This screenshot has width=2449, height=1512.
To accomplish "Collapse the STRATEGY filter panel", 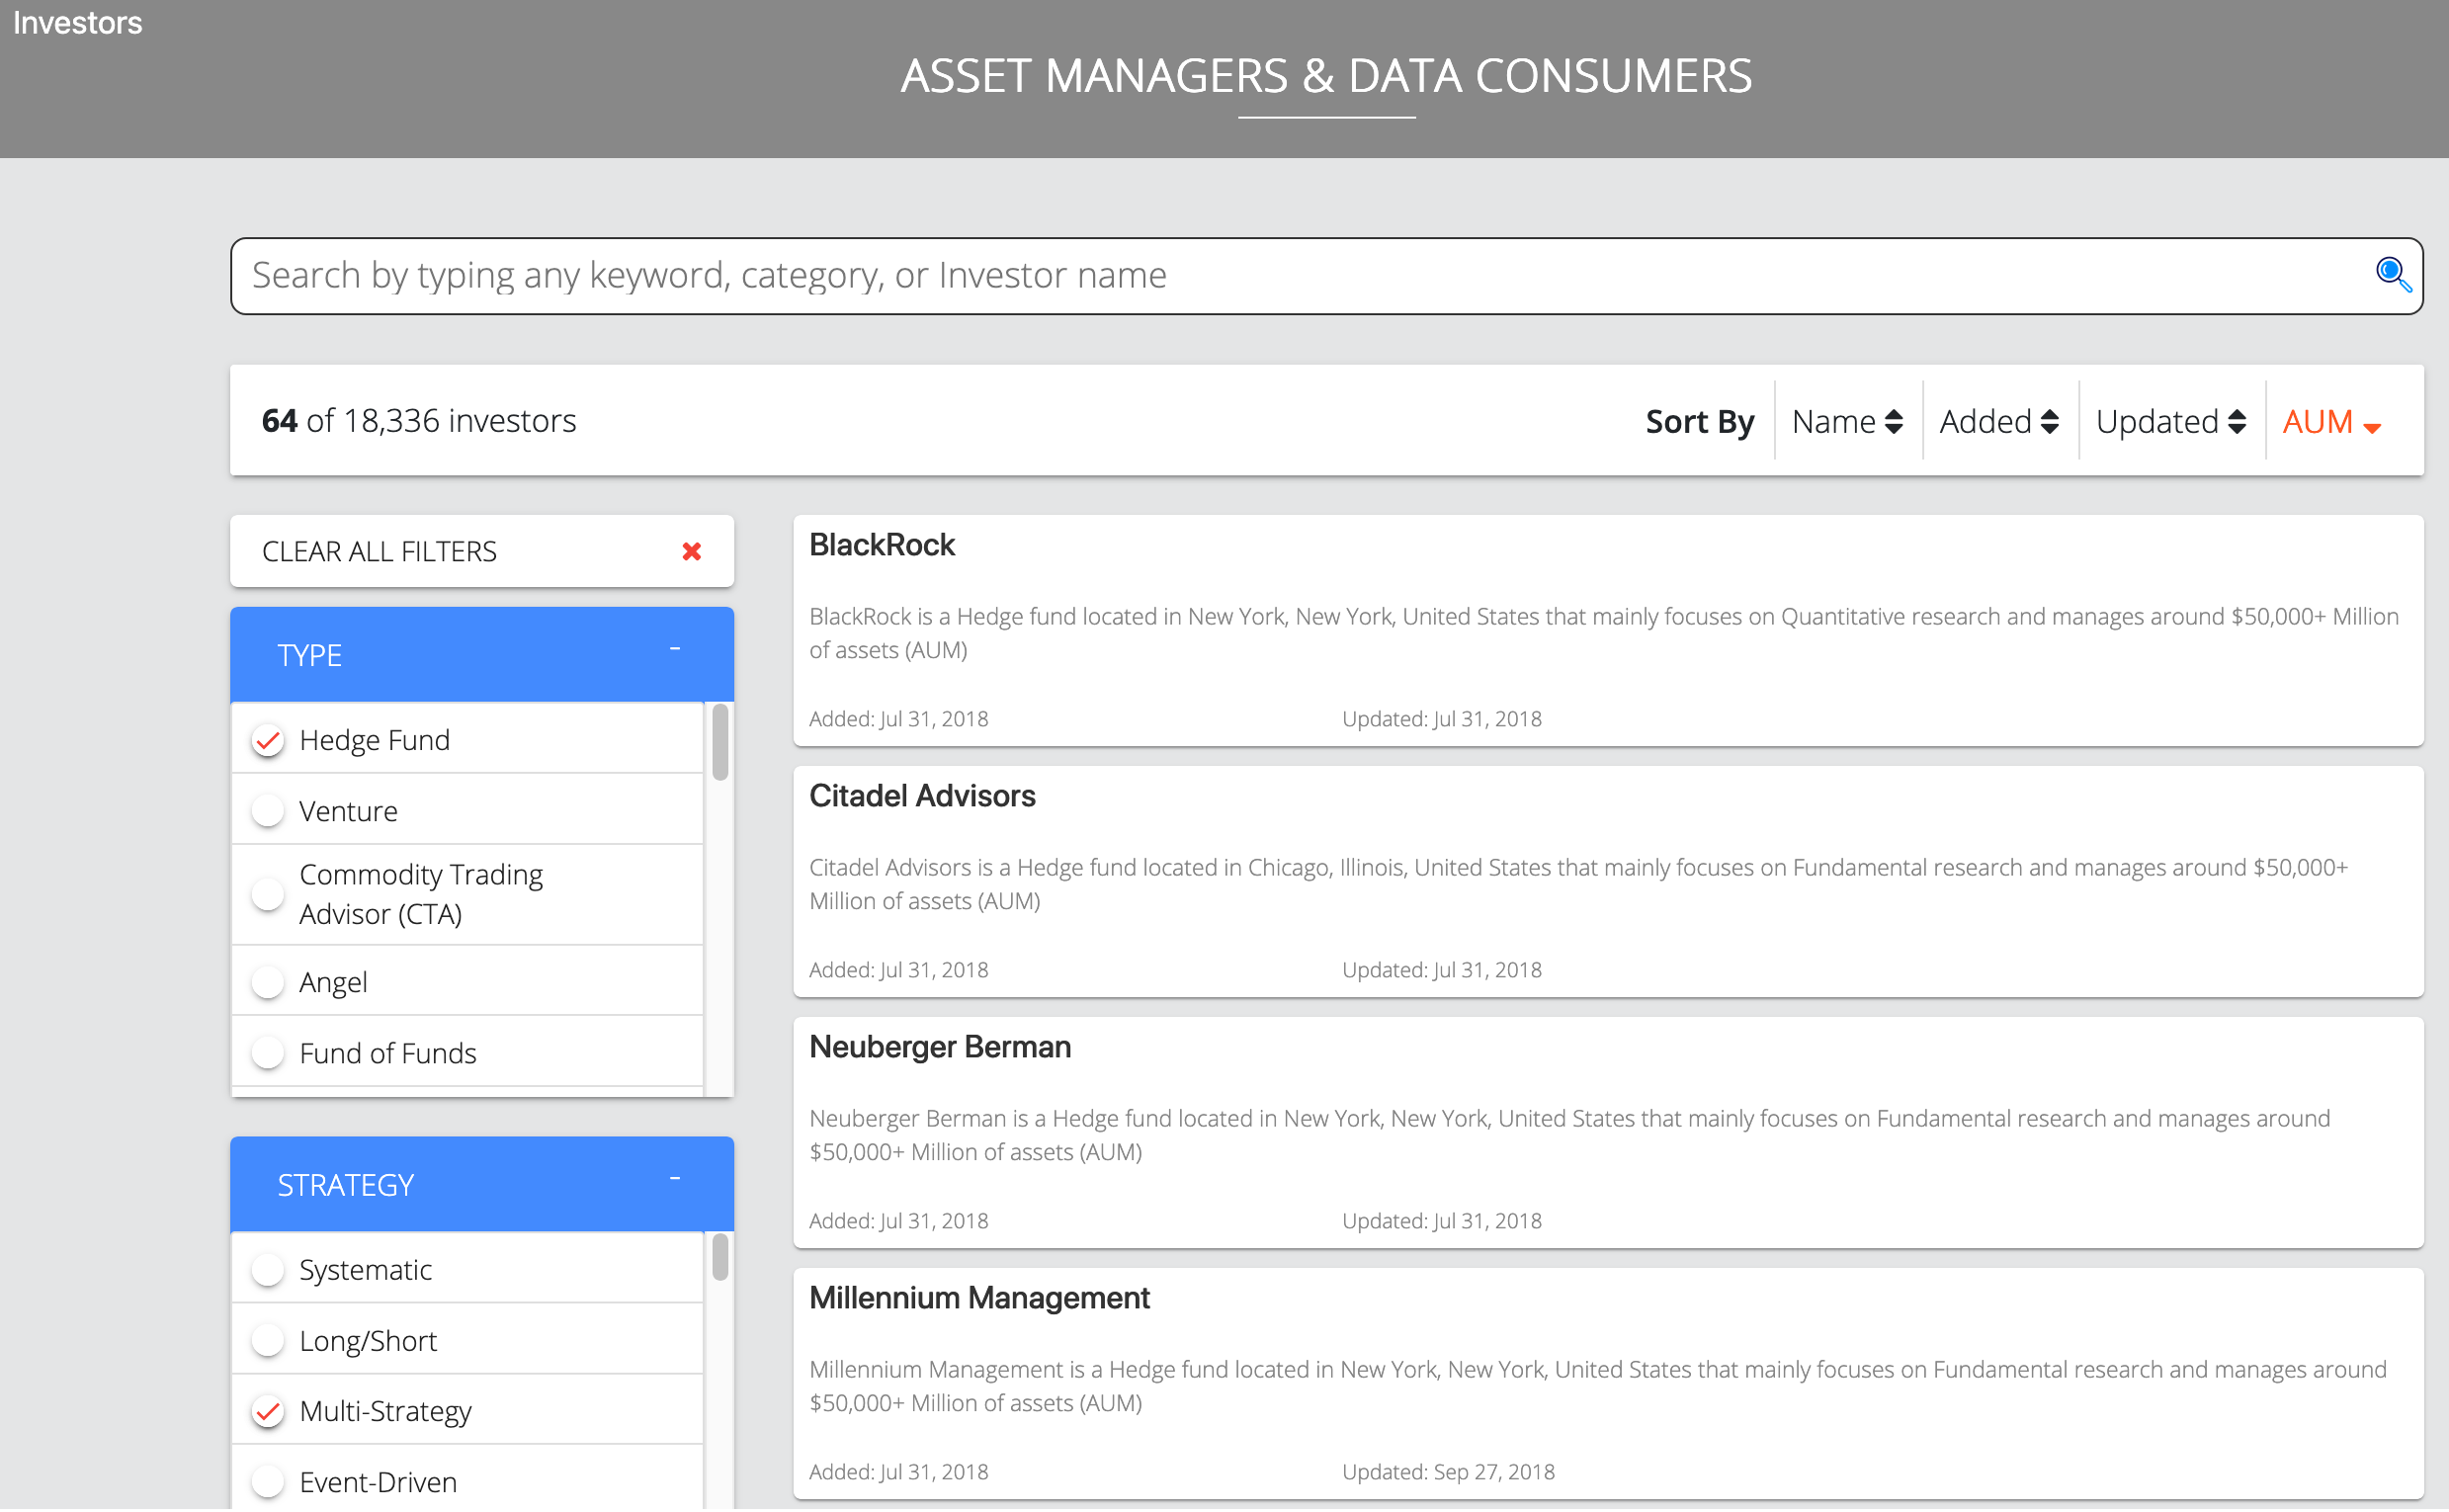I will 675,1180.
